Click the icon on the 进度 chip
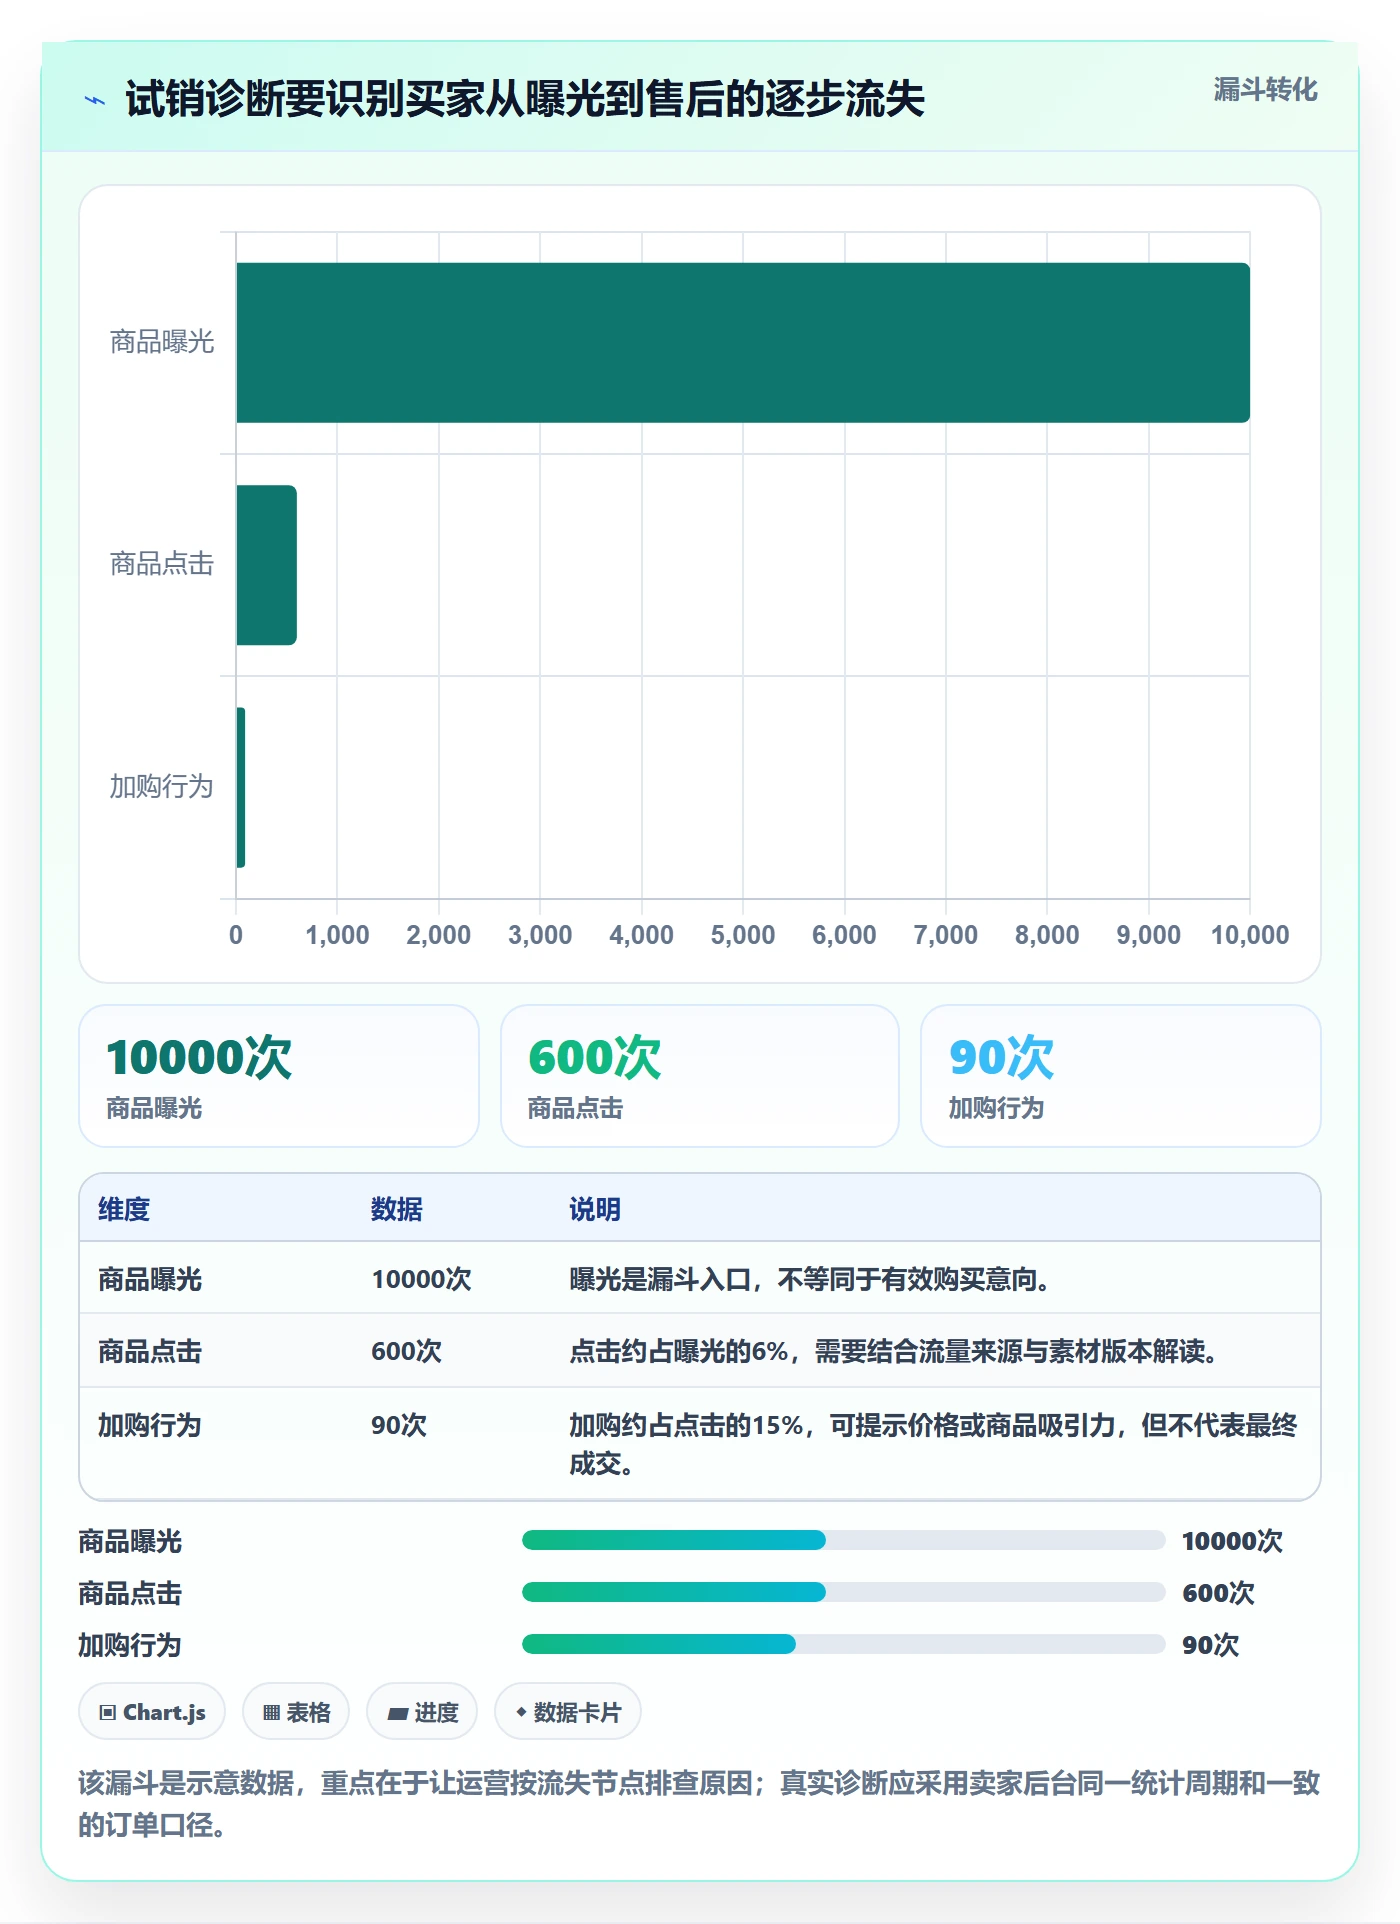The image size is (1400, 1924). click(397, 1714)
